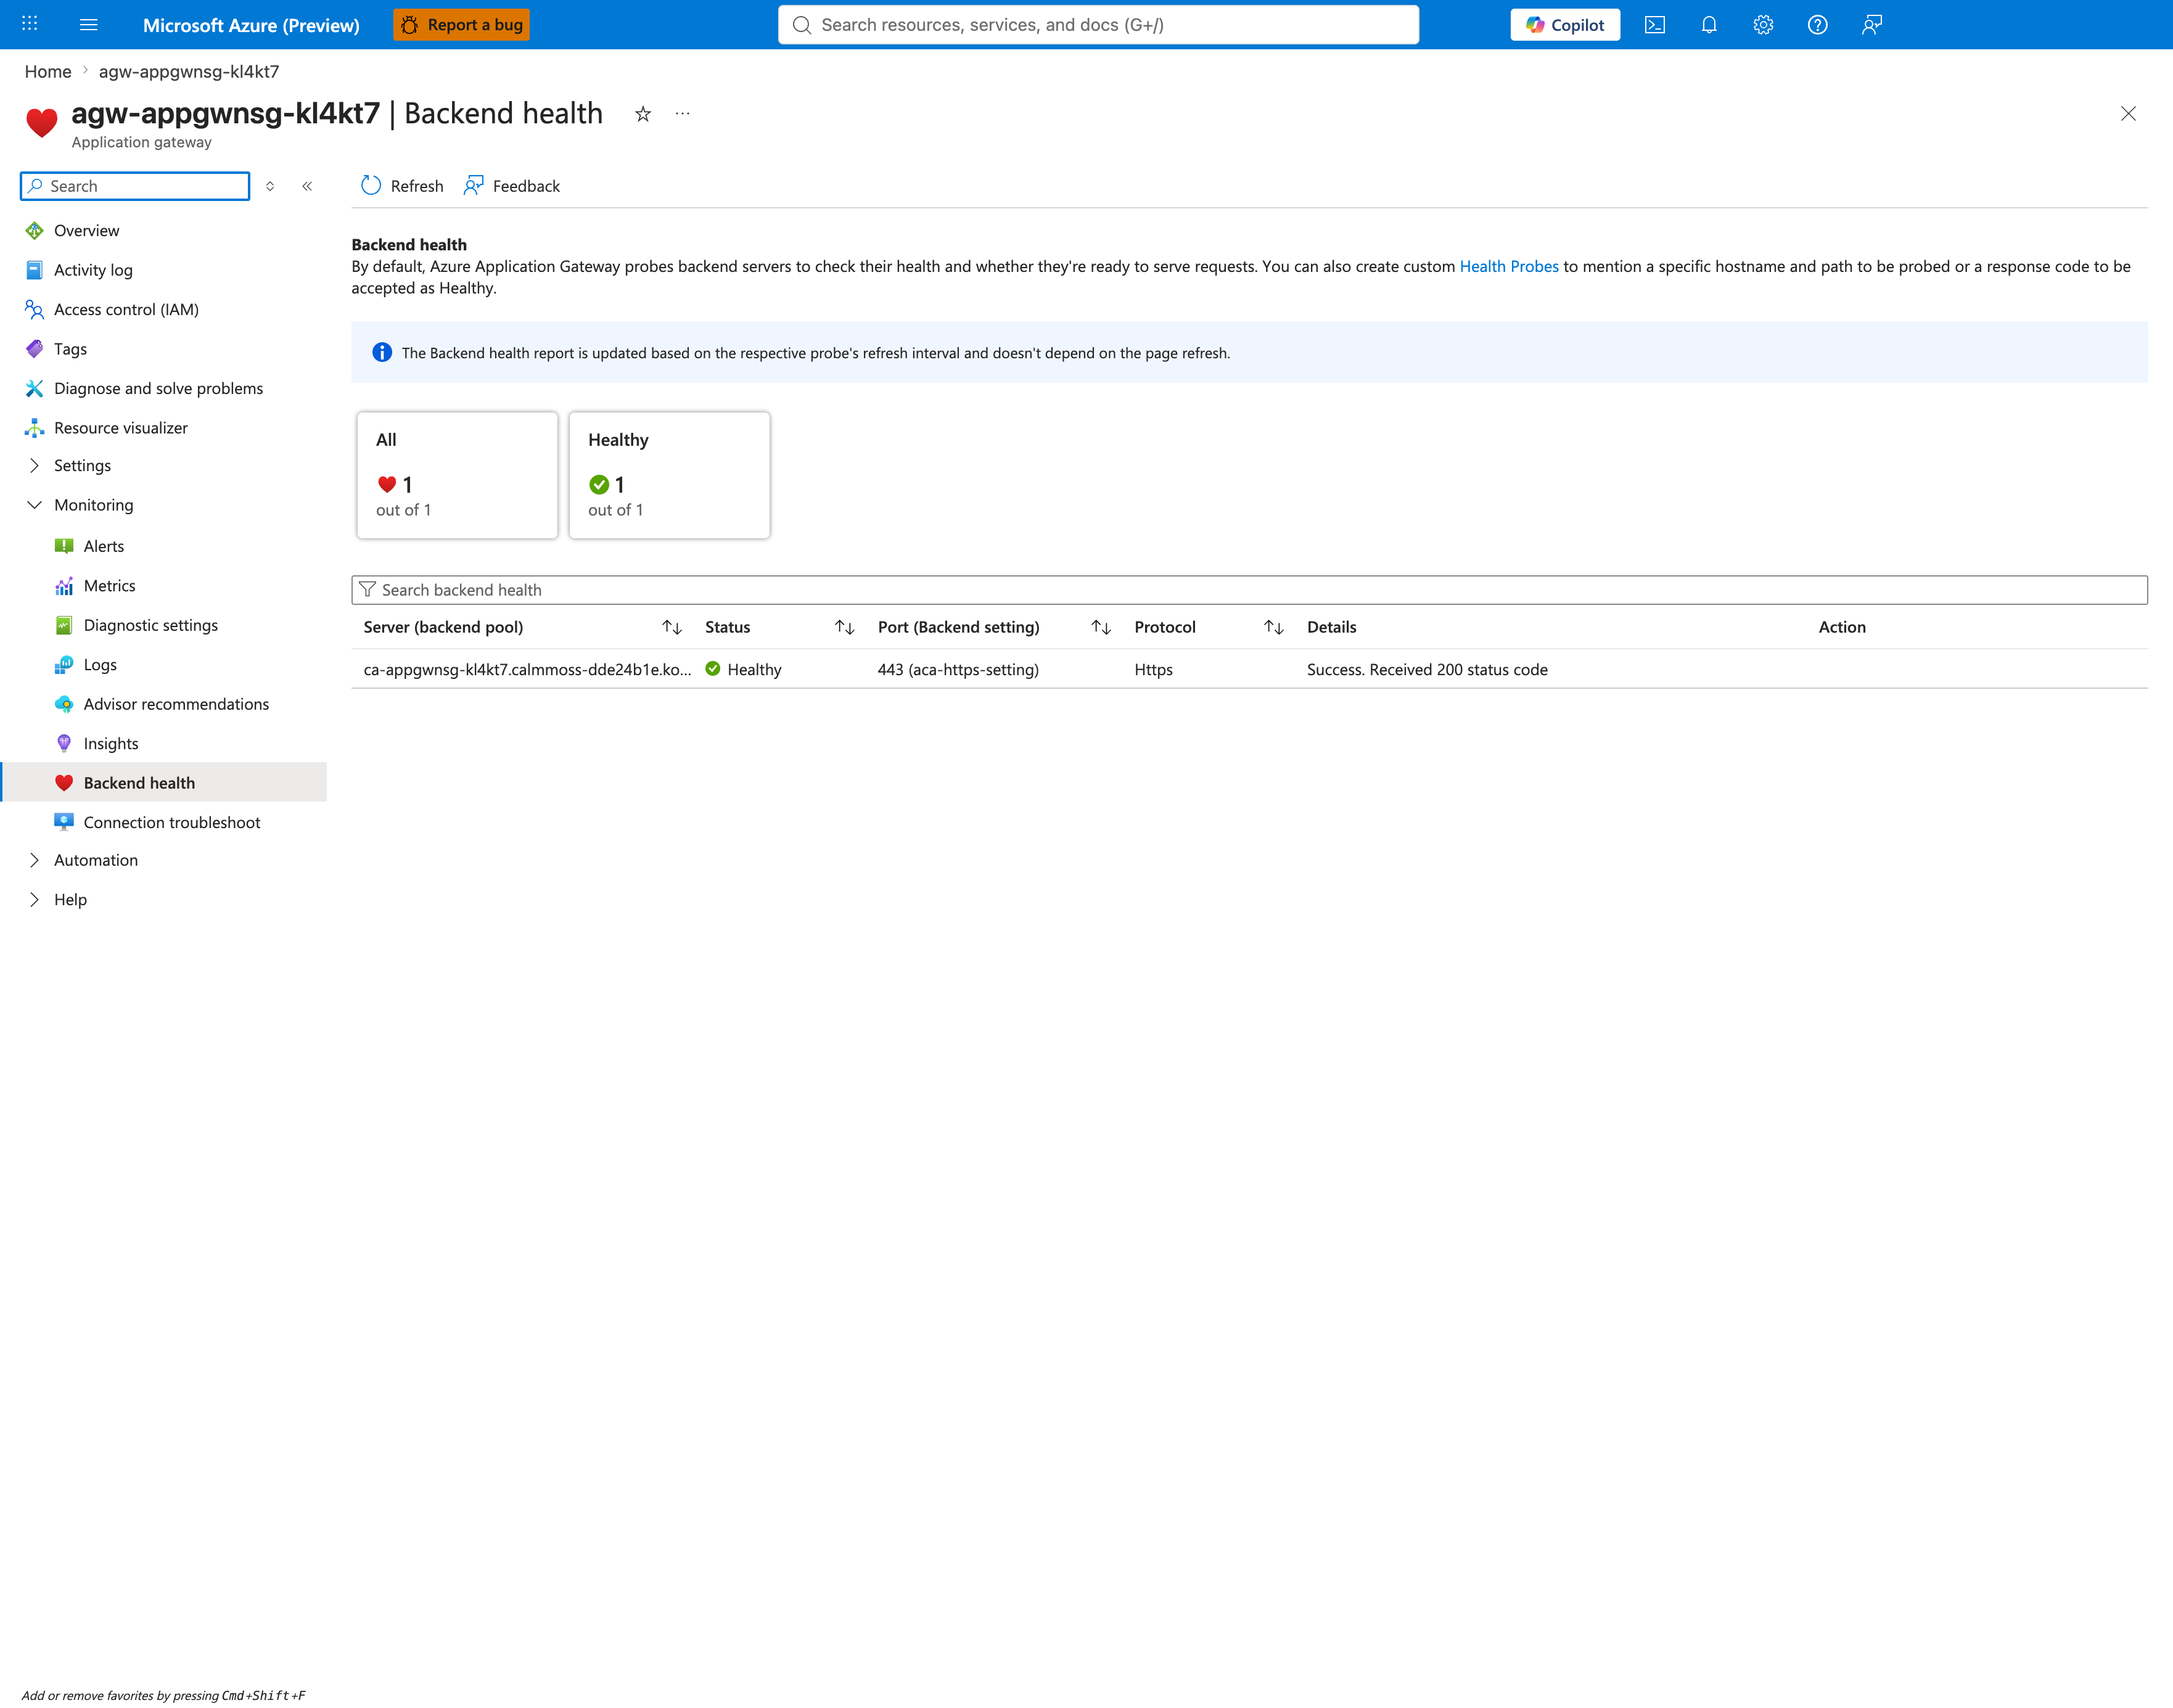This screenshot has width=2173, height=1708.
Task: Sort by Status column
Action: click(x=845, y=627)
